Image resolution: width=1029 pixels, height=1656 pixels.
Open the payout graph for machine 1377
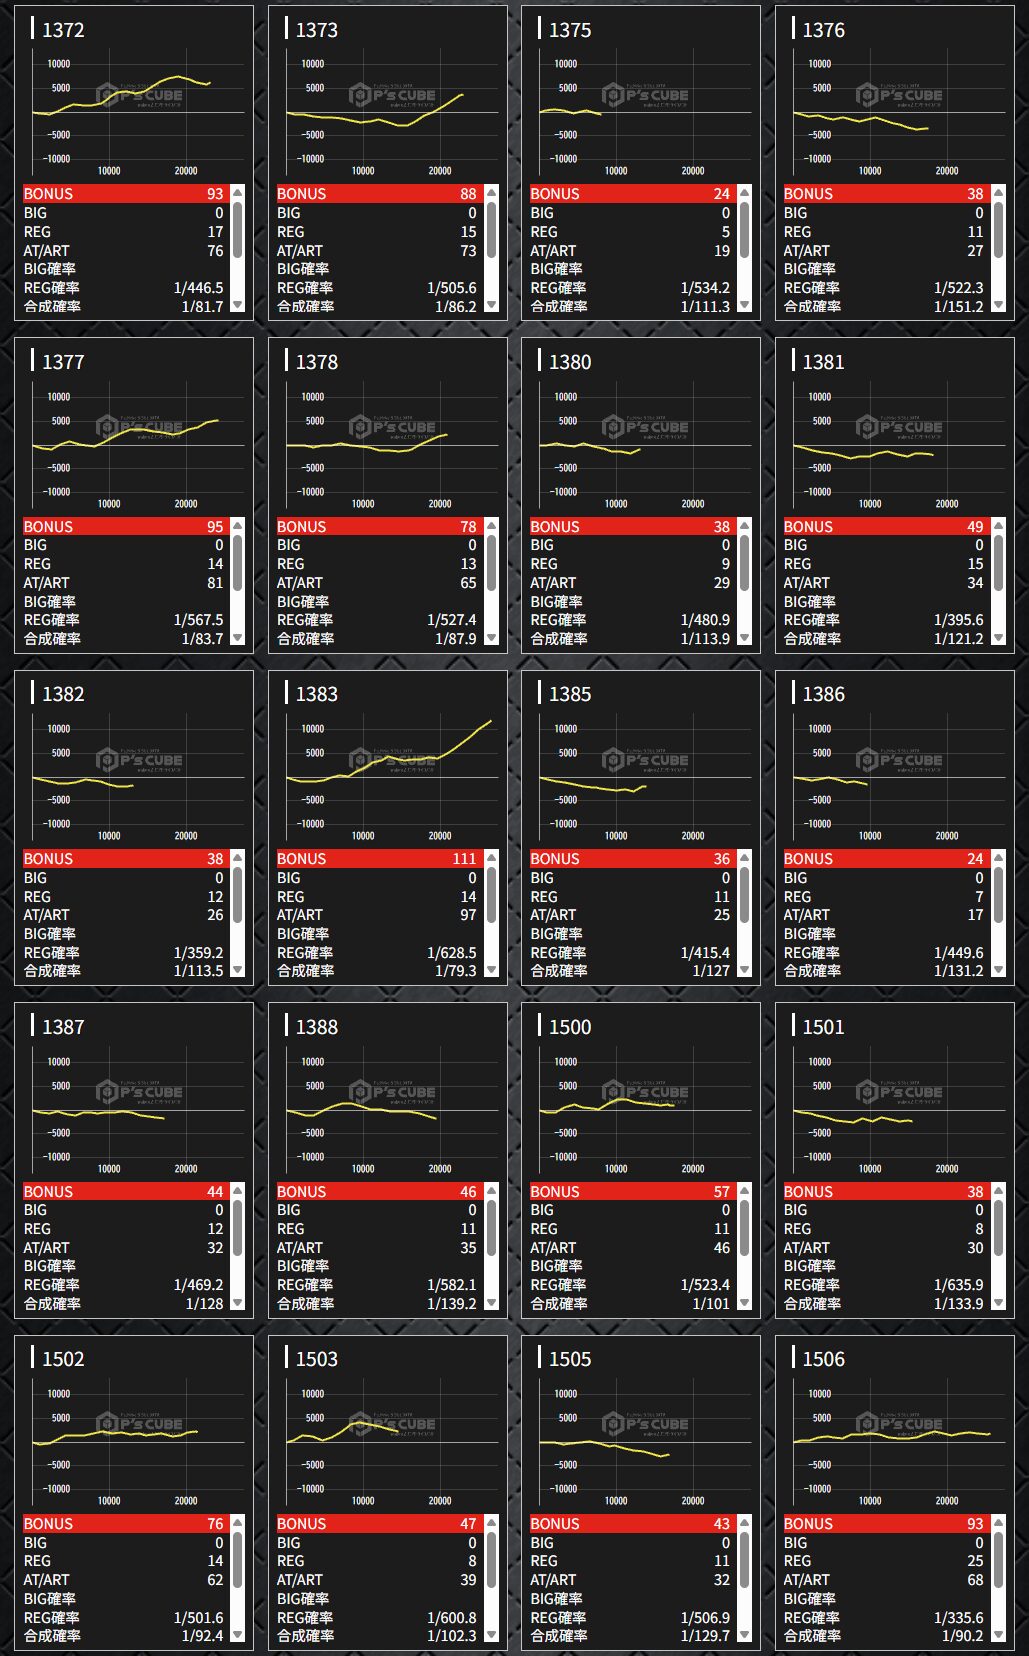pos(133,447)
